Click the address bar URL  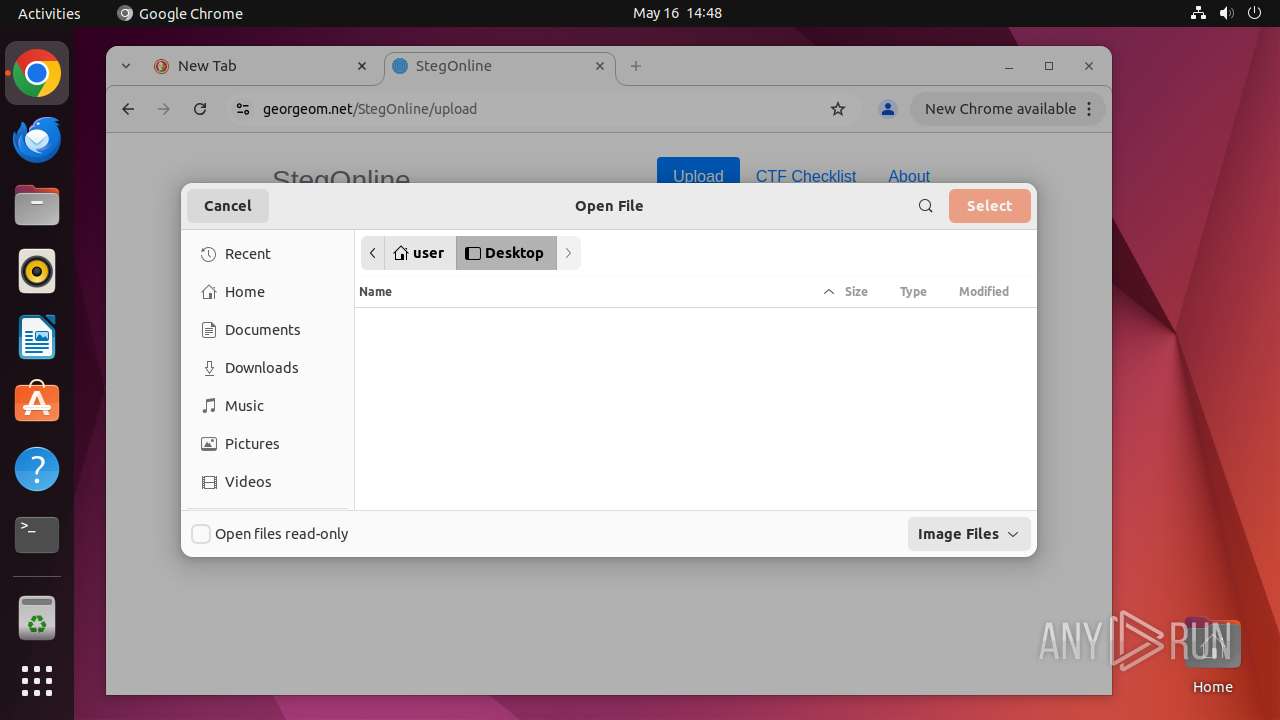click(370, 109)
